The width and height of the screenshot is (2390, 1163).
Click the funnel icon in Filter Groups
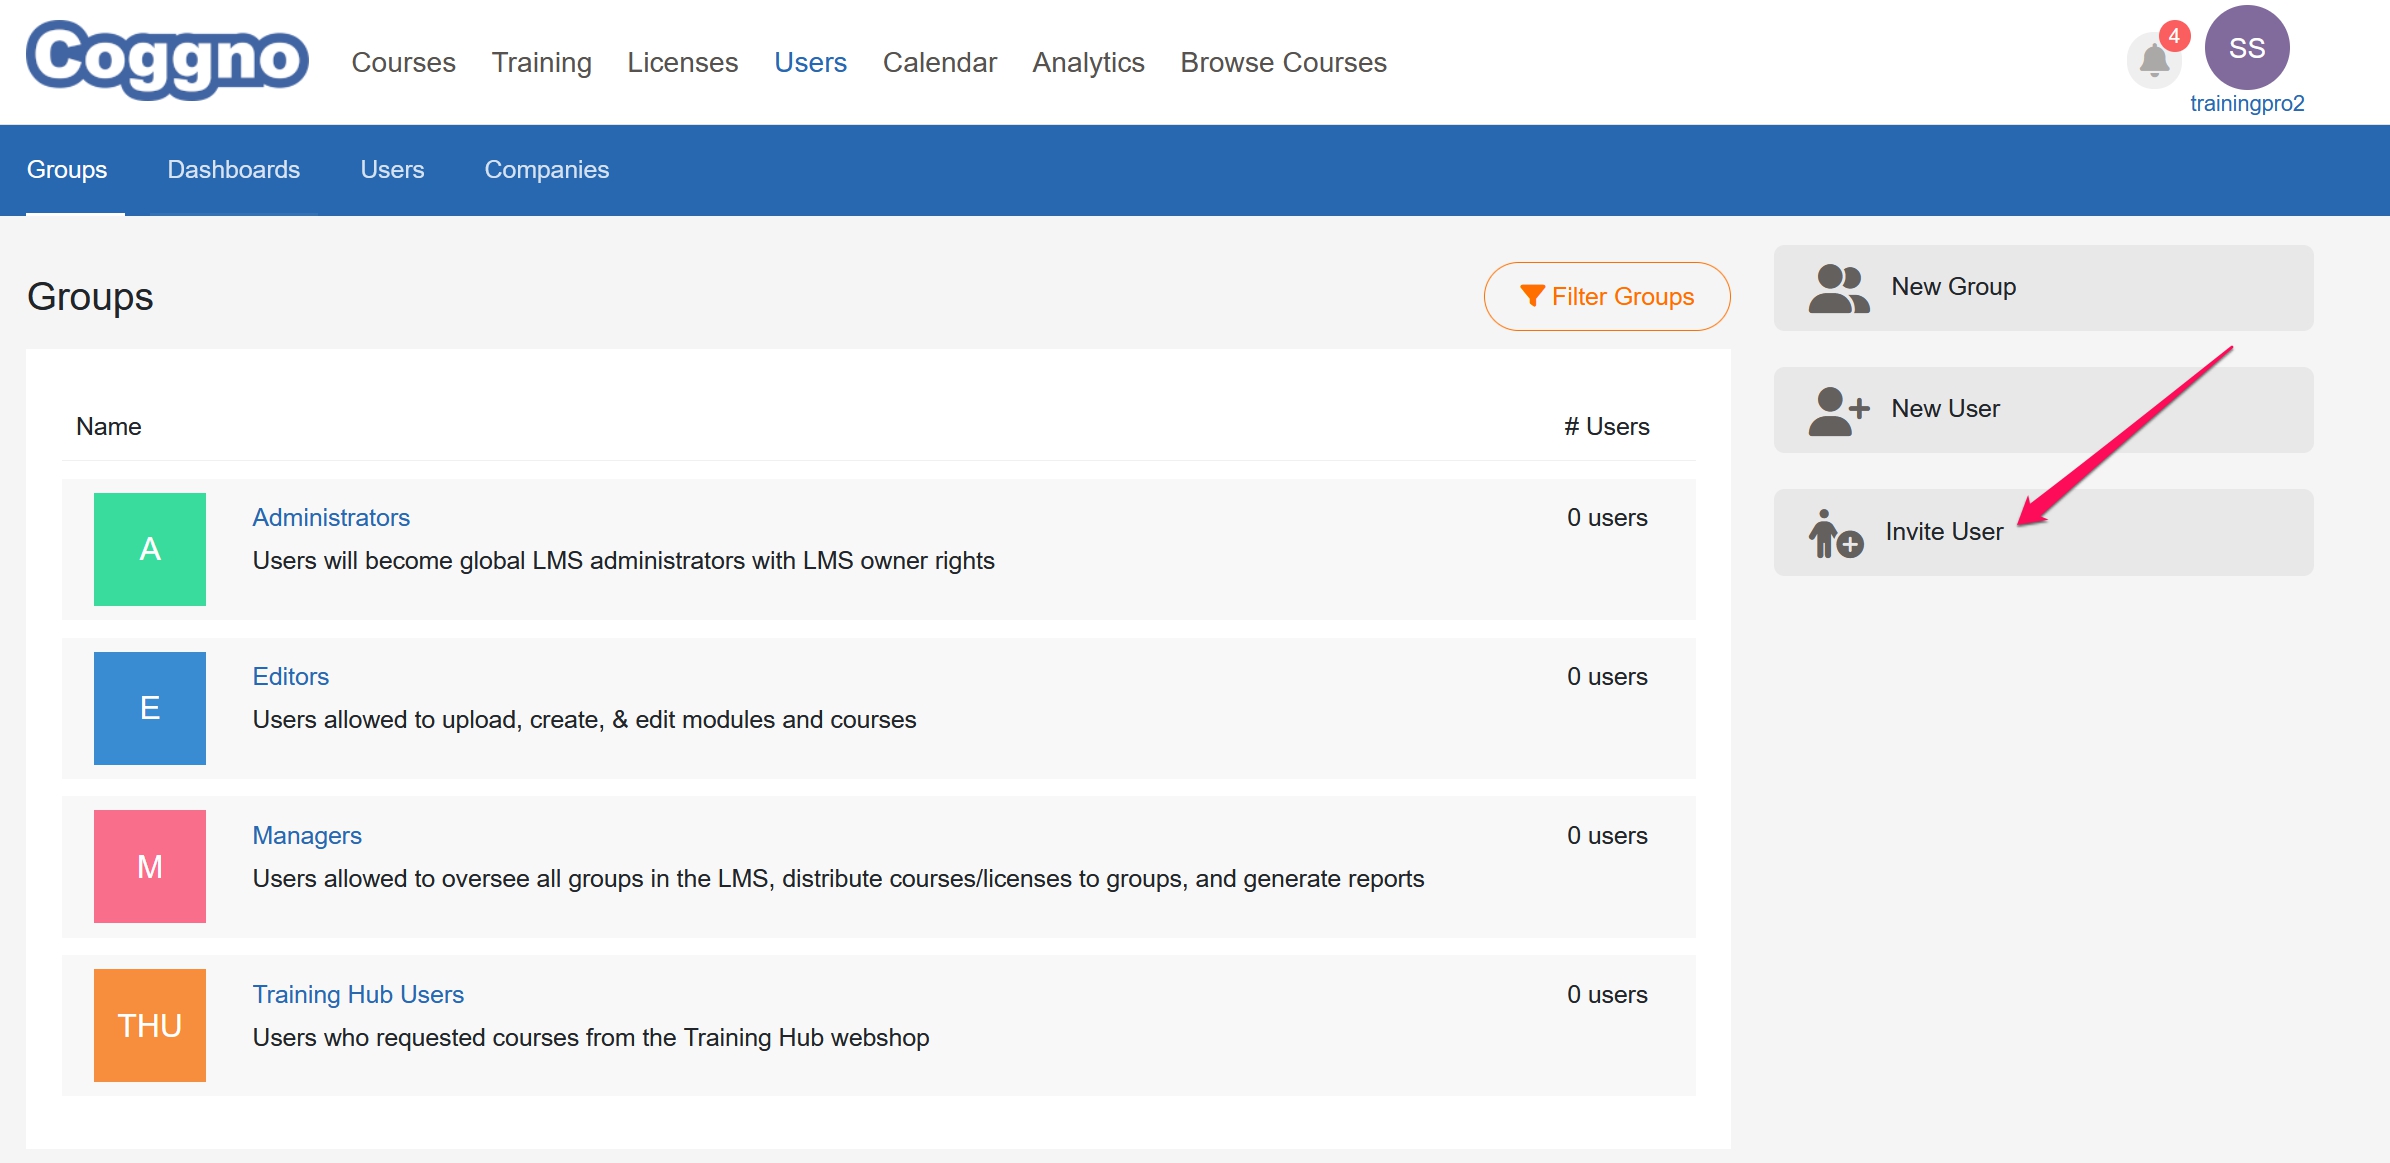pyautogui.click(x=1532, y=296)
